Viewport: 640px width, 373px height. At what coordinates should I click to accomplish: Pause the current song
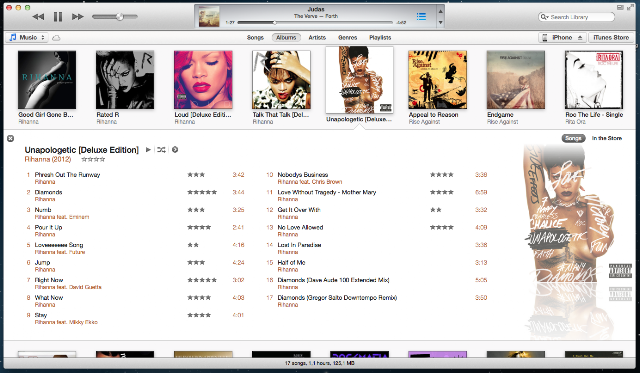pyautogui.click(x=58, y=17)
